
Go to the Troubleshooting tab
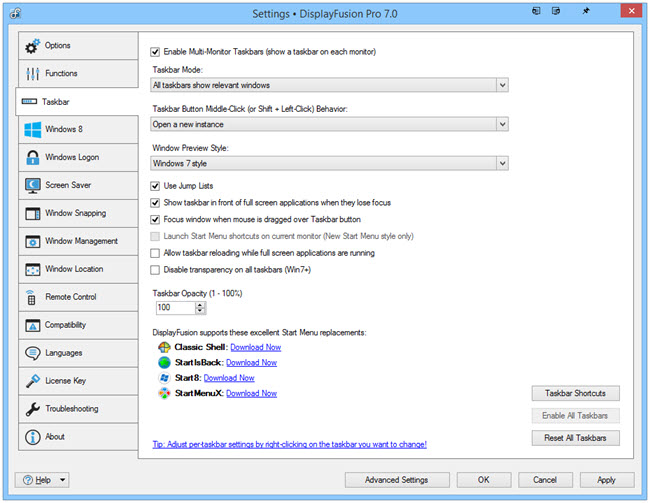point(78,409)
